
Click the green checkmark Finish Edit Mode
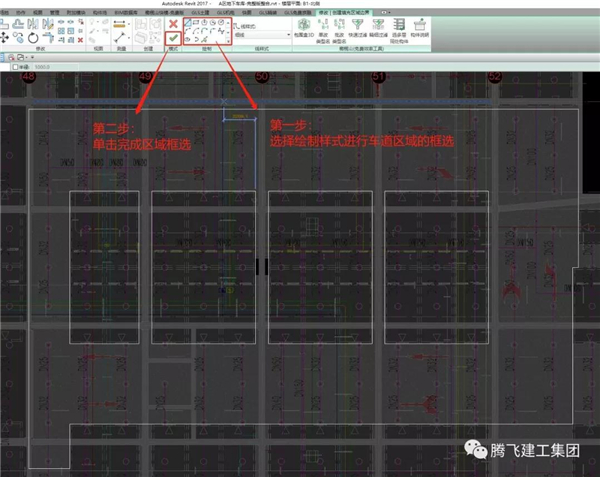(x=173, y=38)
